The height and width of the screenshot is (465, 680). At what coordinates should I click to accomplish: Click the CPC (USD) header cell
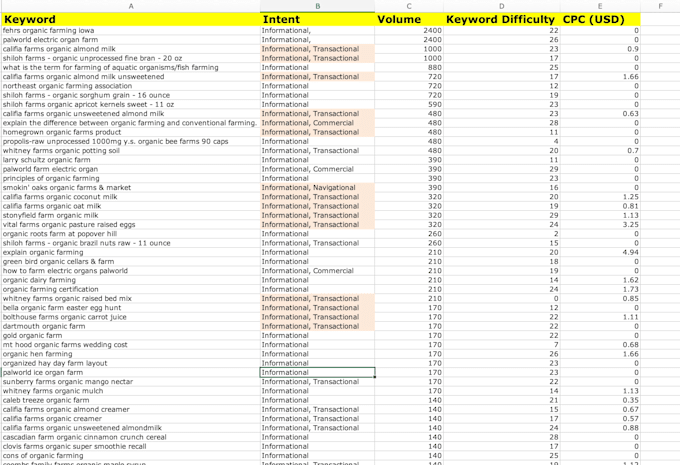600,20
